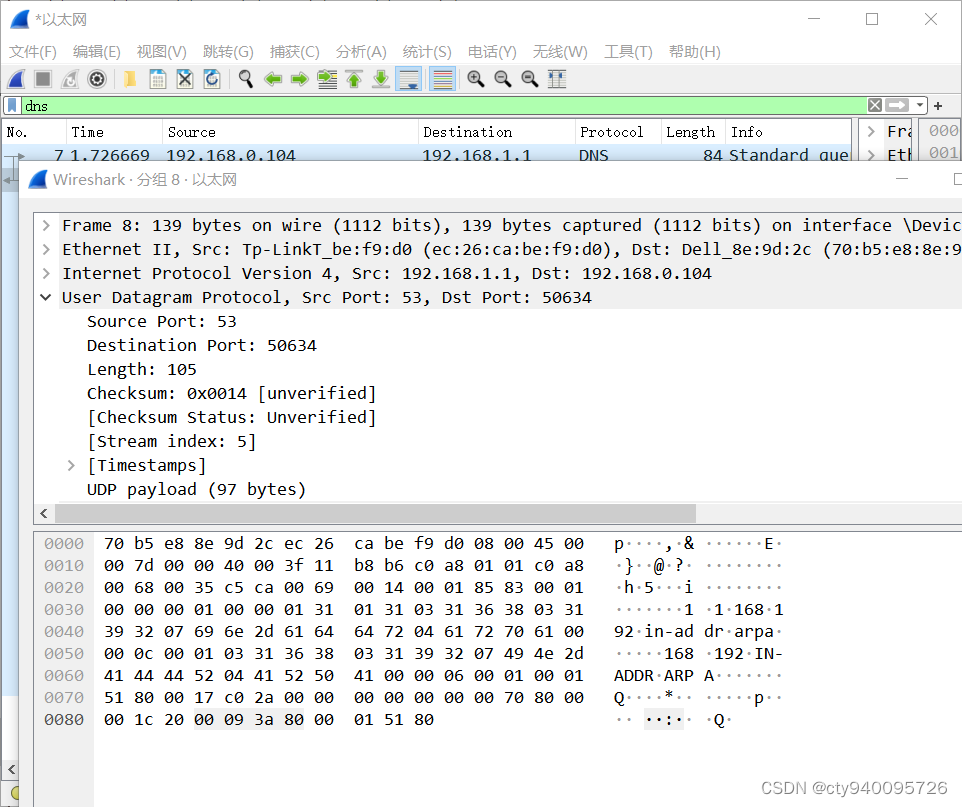The width and height of the screenshot is (962, 807).
Task: Go forward to the next packet
Action: 299,79
